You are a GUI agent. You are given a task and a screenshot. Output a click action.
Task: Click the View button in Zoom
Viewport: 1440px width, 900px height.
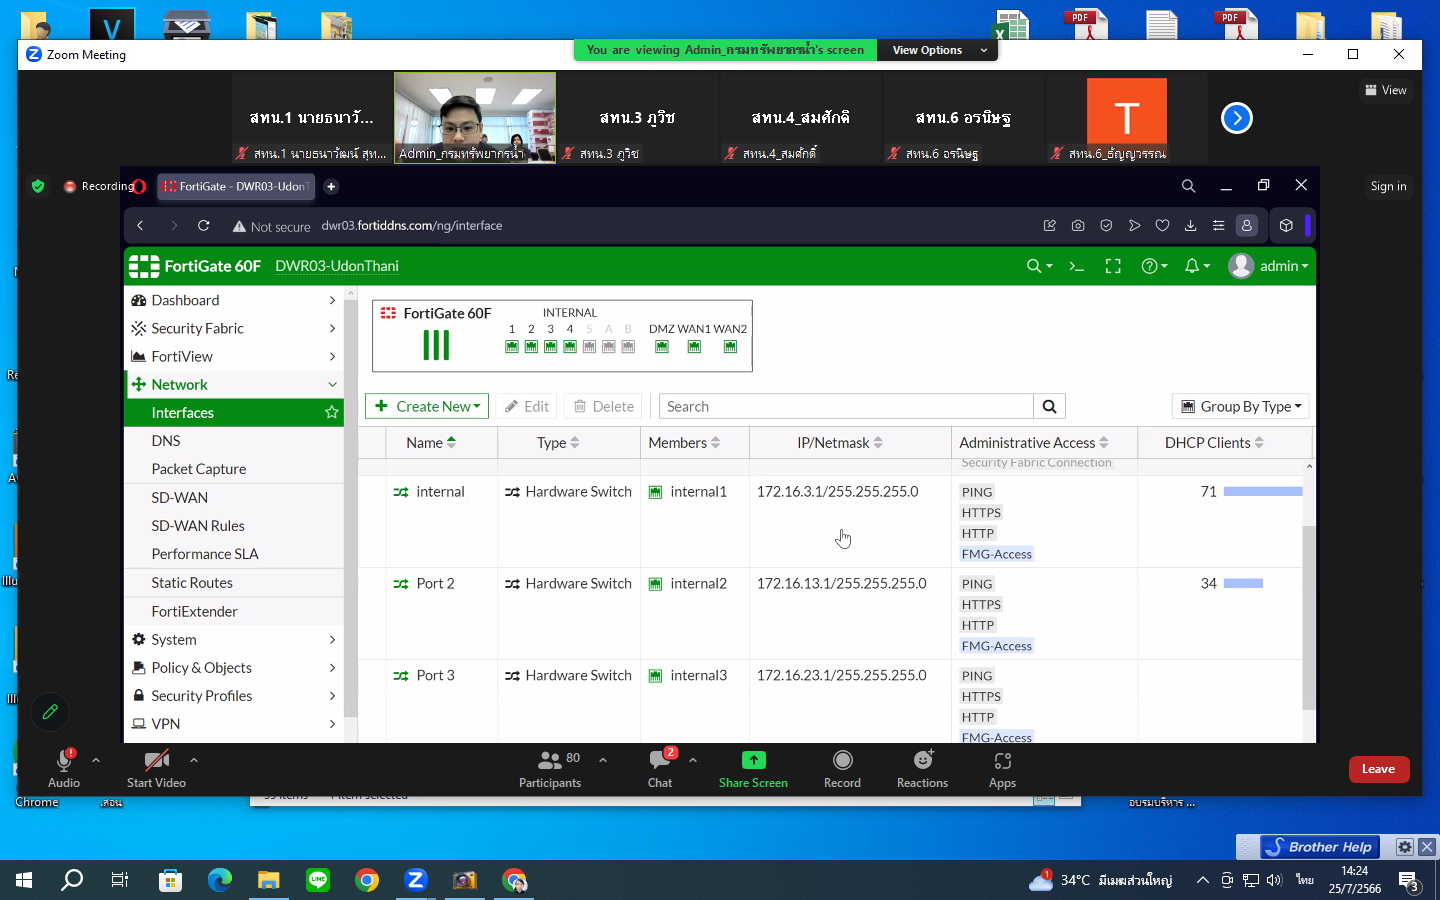(1386, 90)
